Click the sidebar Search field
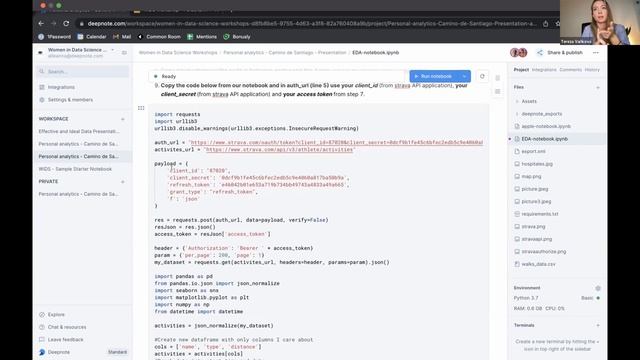 click(83, 71)
